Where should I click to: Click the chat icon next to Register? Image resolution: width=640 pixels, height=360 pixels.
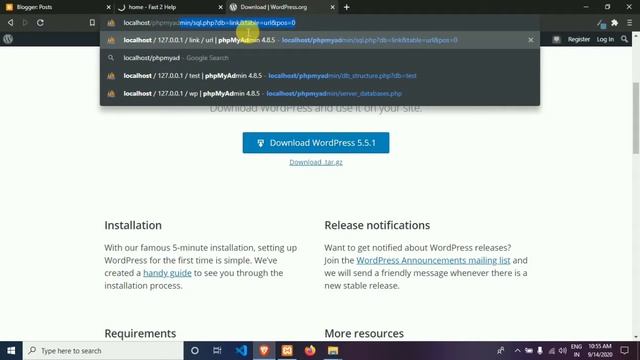[556, 40]
